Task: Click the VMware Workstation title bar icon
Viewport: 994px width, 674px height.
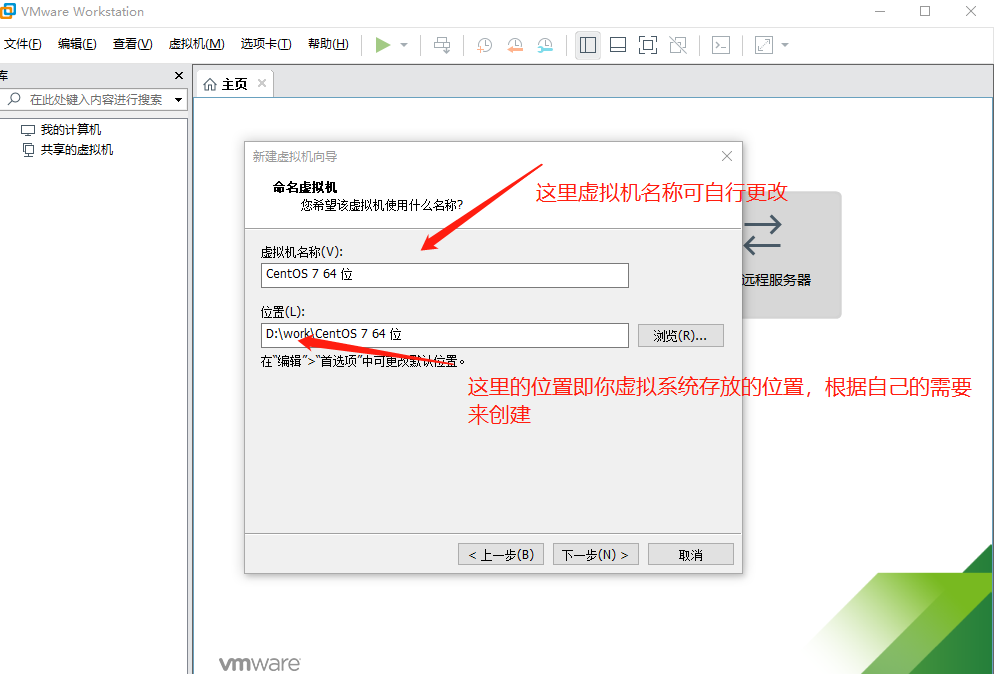Action: pos(8,11)
